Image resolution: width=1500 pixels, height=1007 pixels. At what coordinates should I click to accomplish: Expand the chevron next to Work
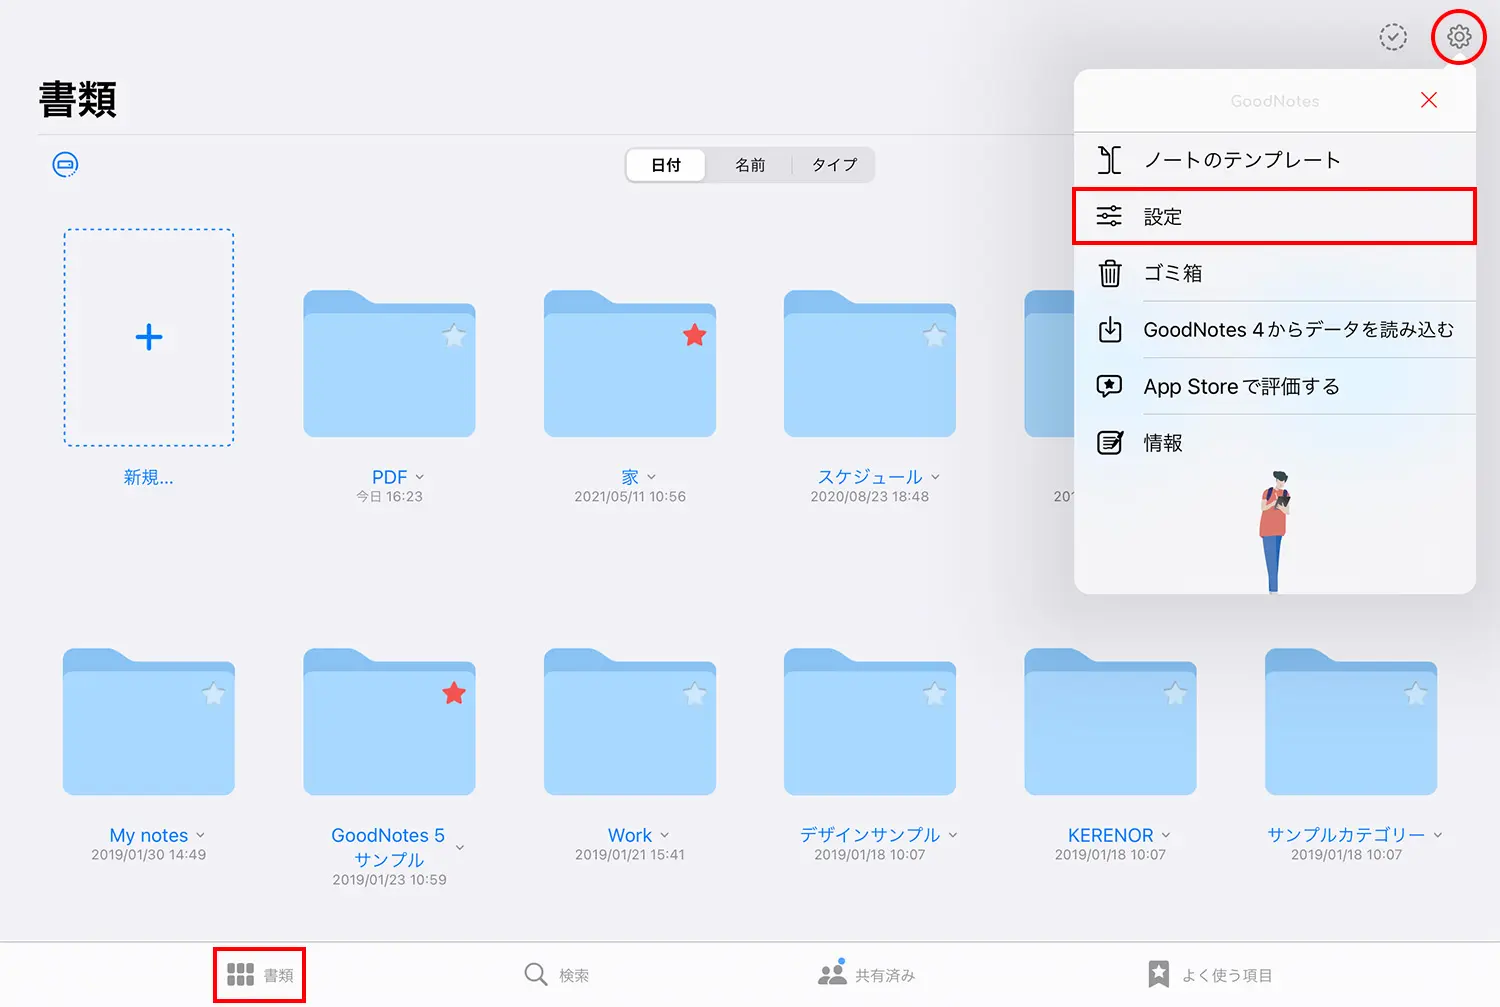click(665, 835)
